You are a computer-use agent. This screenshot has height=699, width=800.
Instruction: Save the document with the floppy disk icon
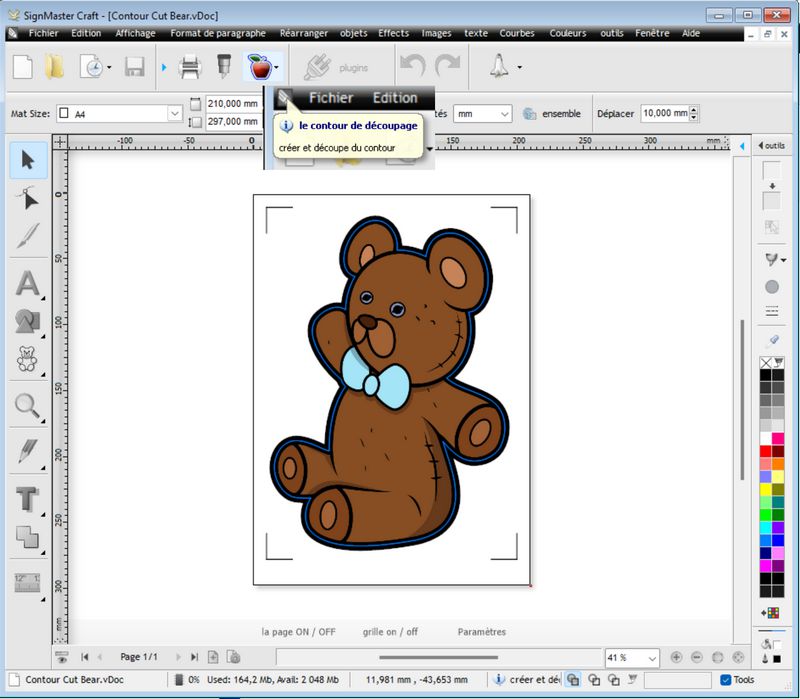tap(134, 67)
